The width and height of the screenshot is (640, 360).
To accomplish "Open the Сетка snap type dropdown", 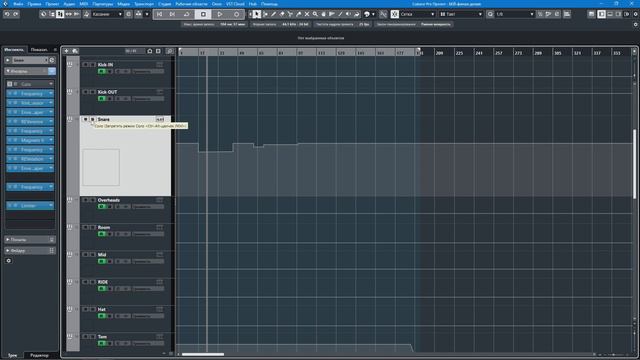I will click(x=418, y=14).
